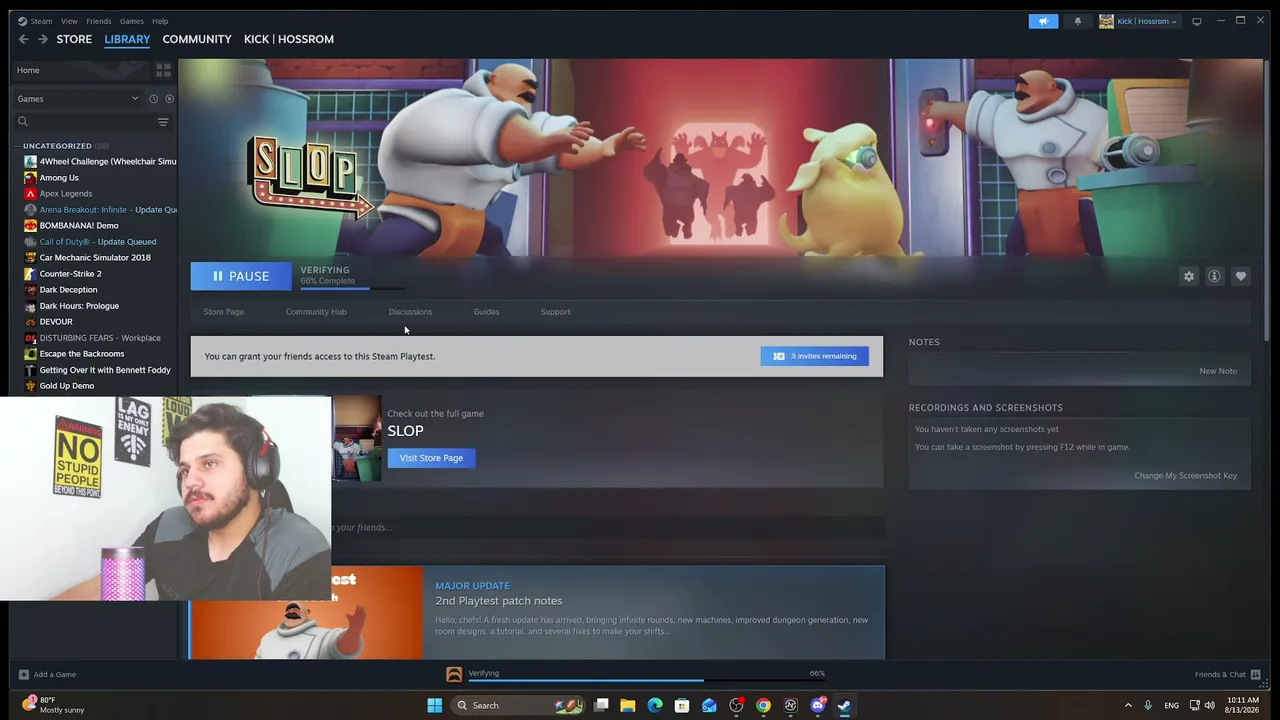The image size is (1280, 720).
Task: Pause the SLOP verification
Action: [241, 276]
